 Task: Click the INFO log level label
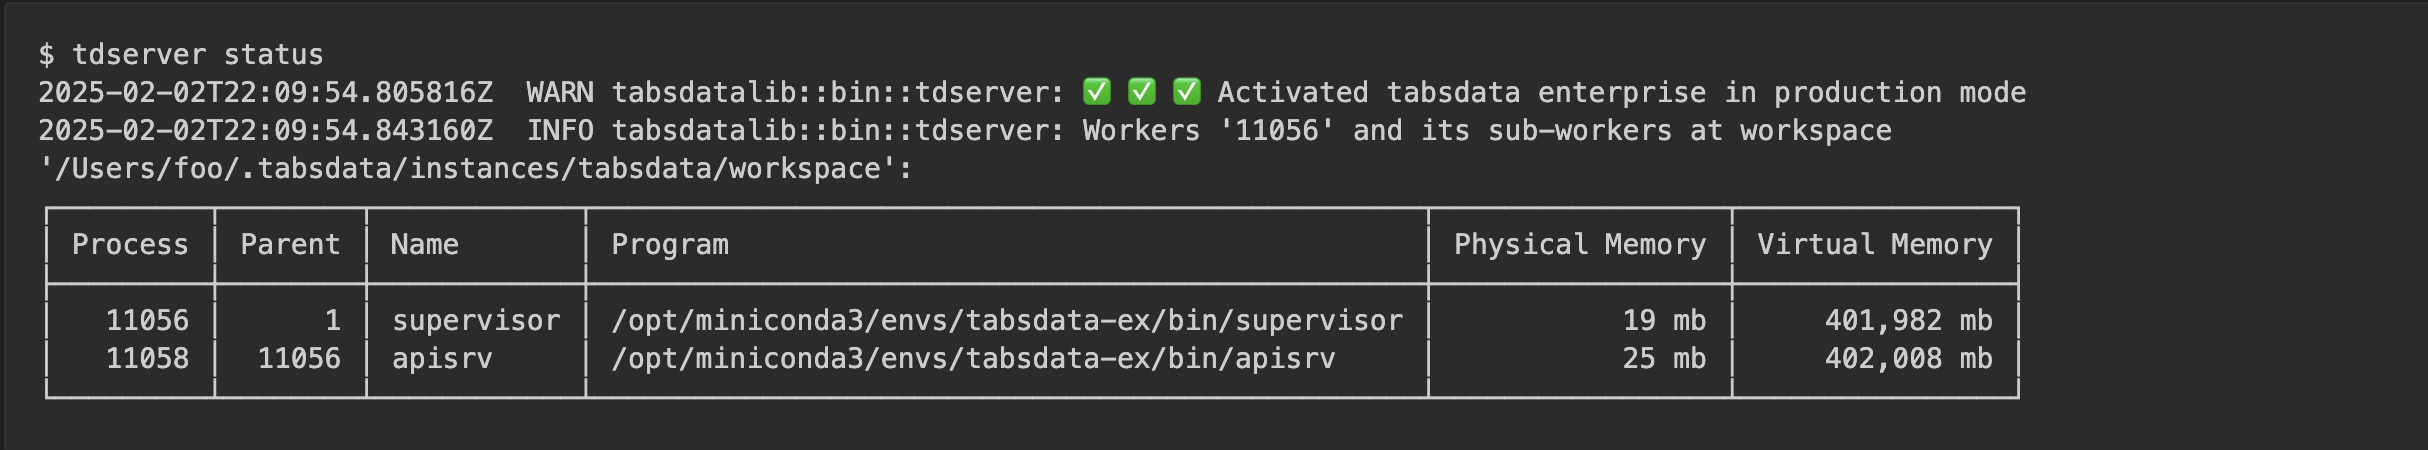(x=560, y=130)
